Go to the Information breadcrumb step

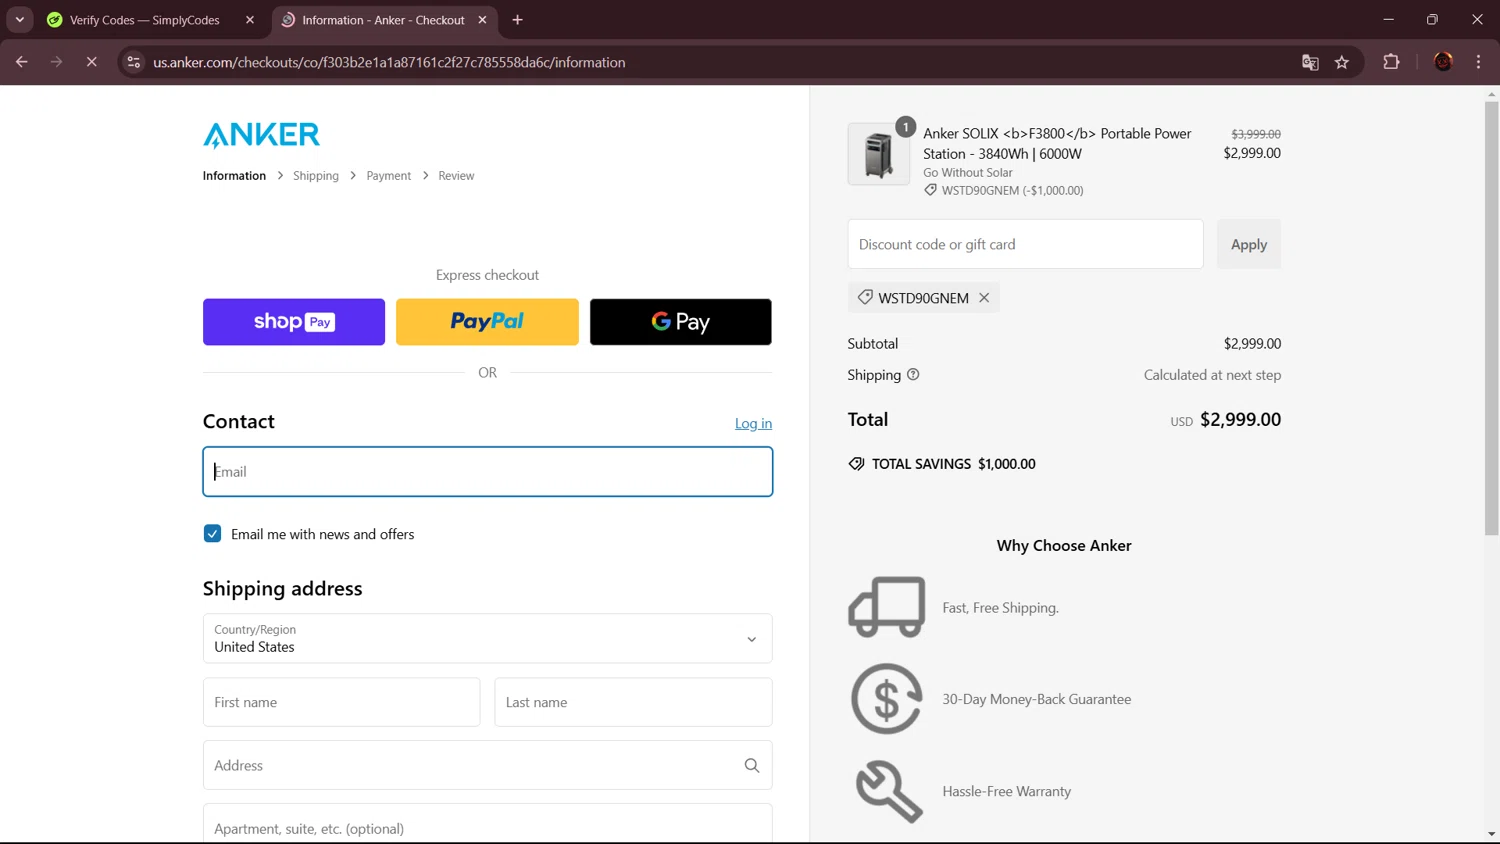234,176
